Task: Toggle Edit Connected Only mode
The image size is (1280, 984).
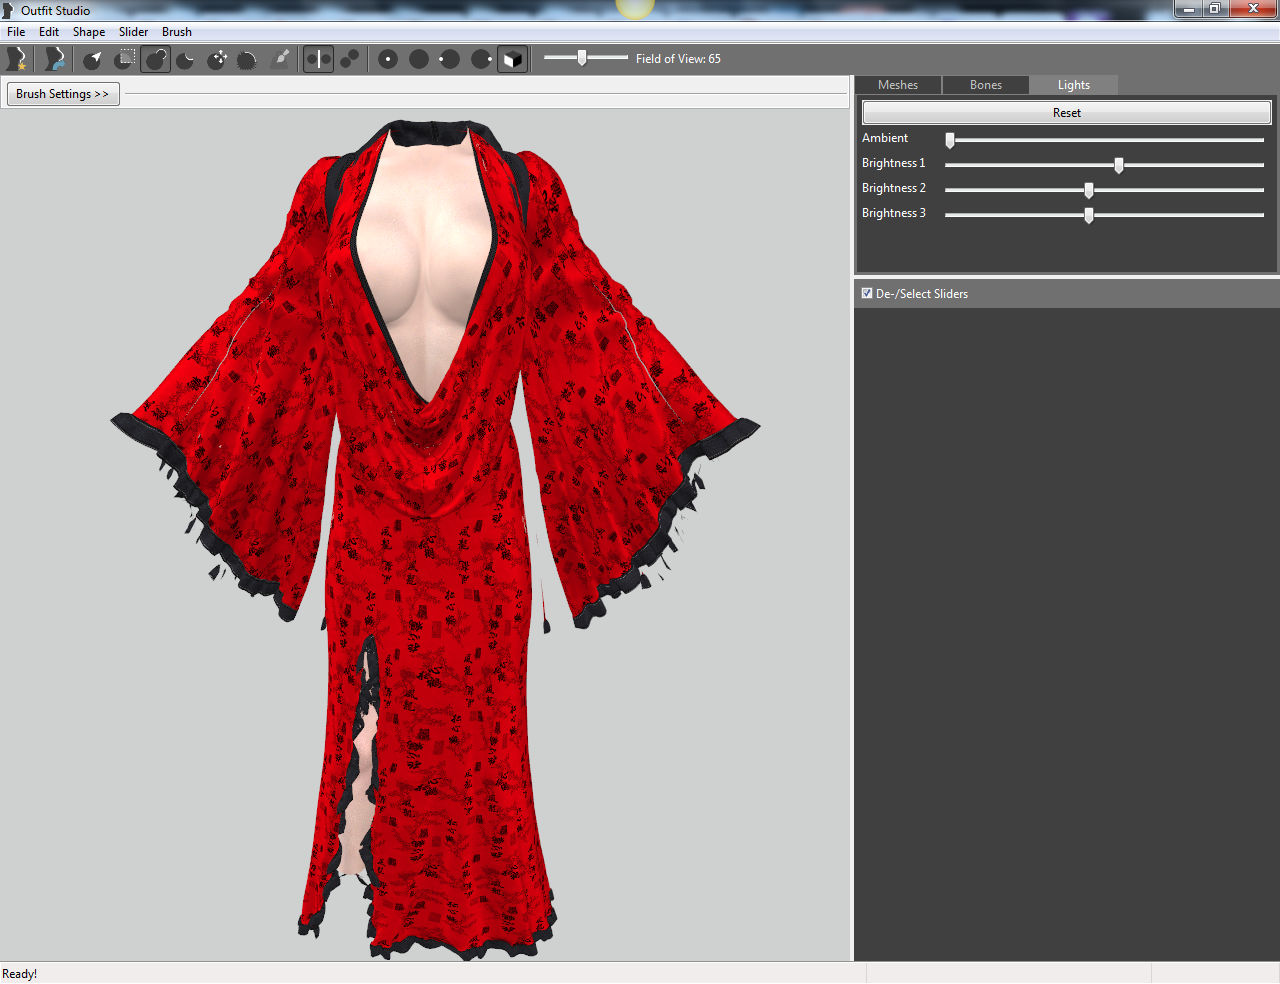Action: tap(349, 59)
